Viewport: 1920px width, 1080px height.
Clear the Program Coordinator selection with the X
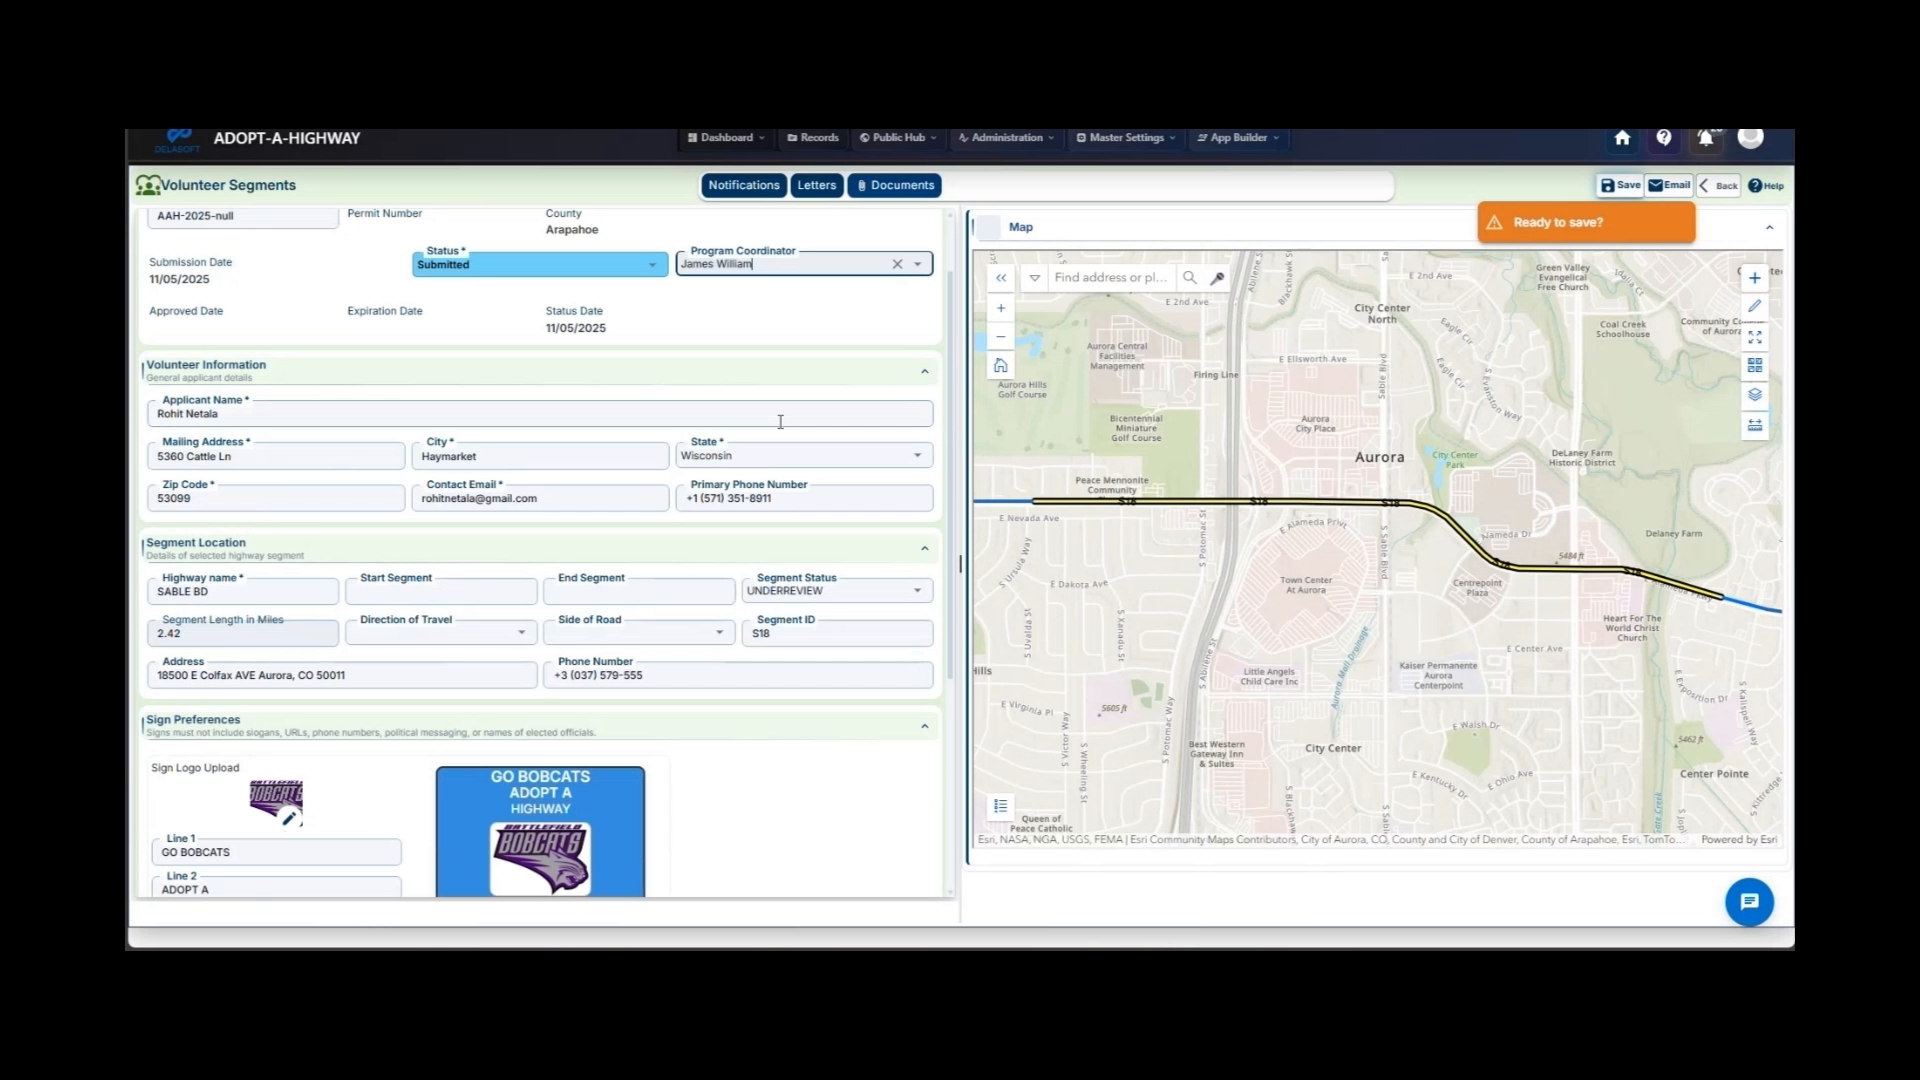coord(897,264)
